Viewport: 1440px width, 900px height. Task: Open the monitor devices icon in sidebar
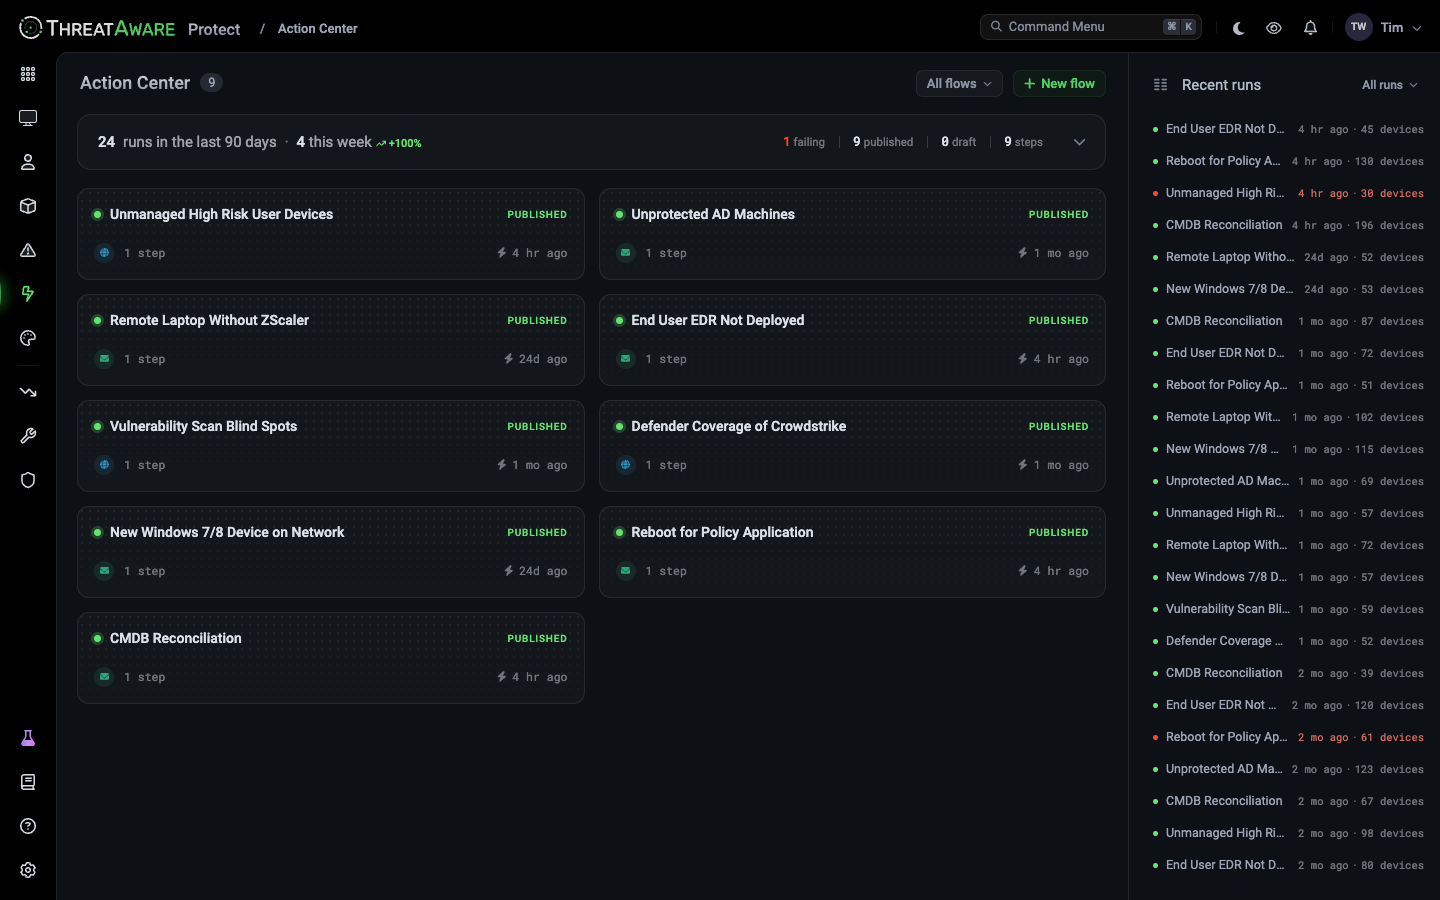coord(28,118)
